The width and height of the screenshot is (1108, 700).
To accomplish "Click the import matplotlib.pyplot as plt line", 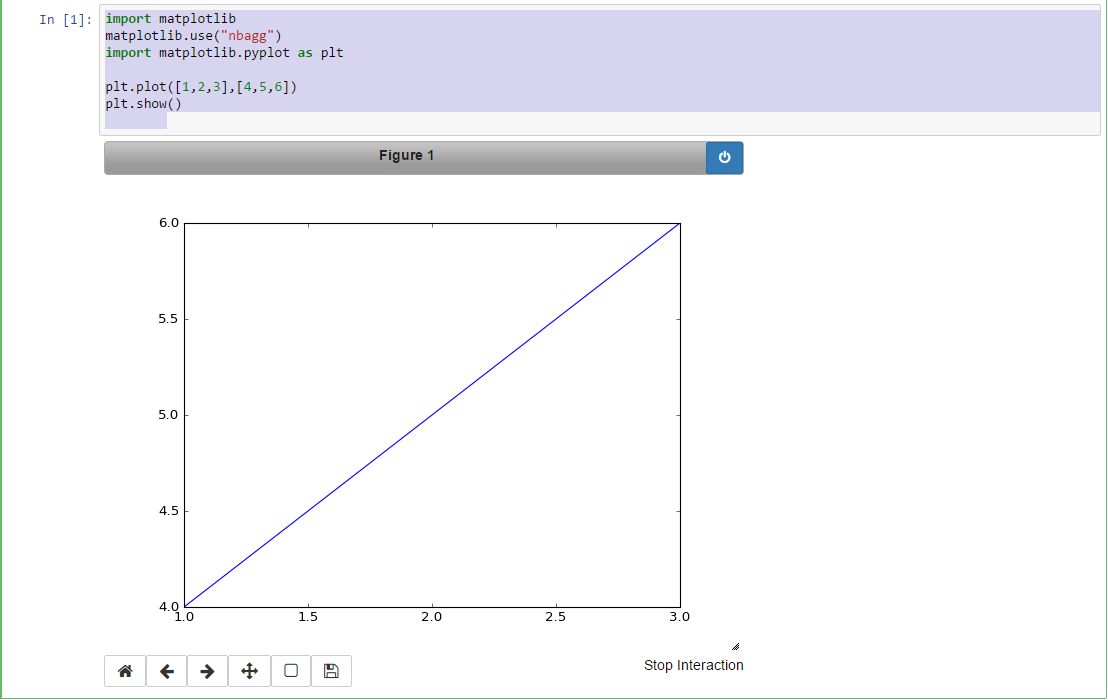I will pyautogui.click(x=225, y=53).
